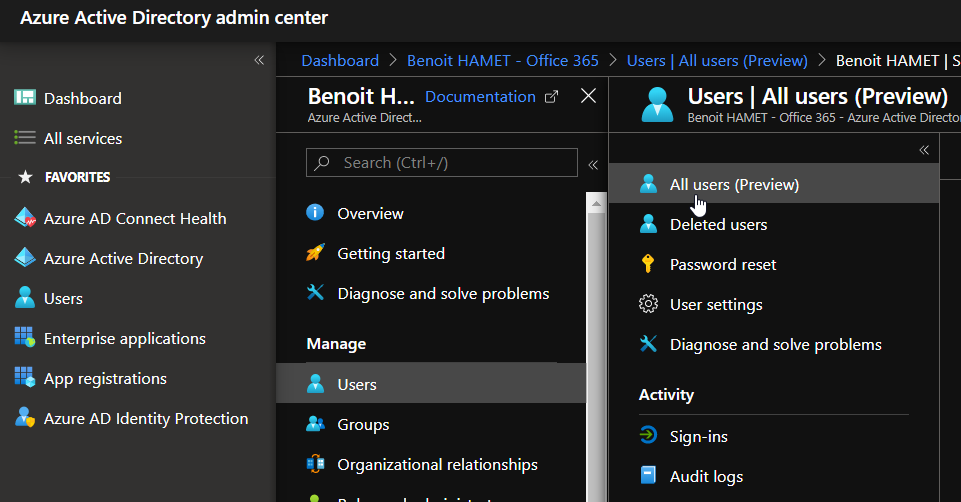Screen dimensions: 961x502
Task: Collapse the Azure Active Directory menu panel
Action: 593,164
